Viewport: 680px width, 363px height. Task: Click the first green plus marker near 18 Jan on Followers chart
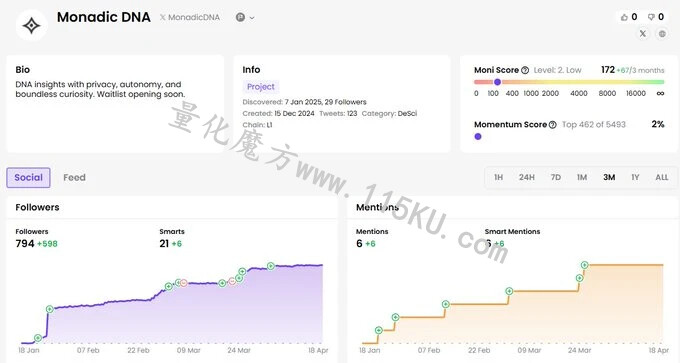click(38, 338)
